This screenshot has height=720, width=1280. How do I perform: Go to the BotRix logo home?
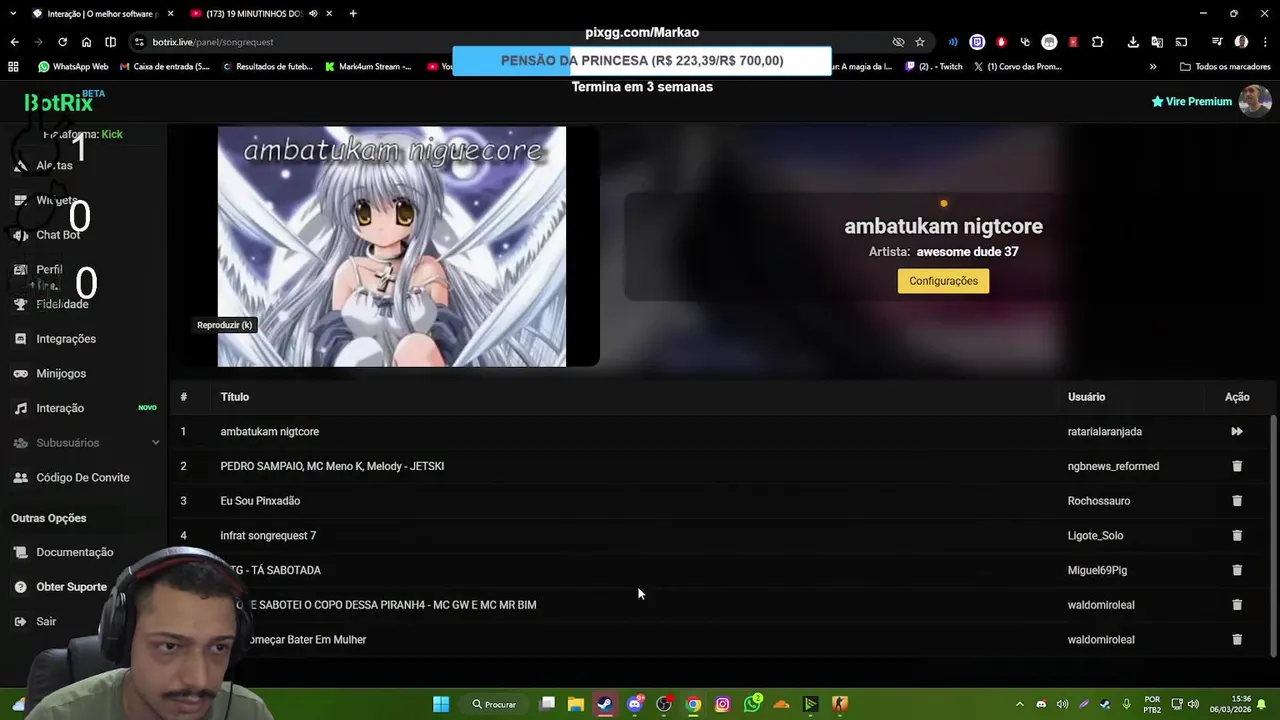point(59,102)
